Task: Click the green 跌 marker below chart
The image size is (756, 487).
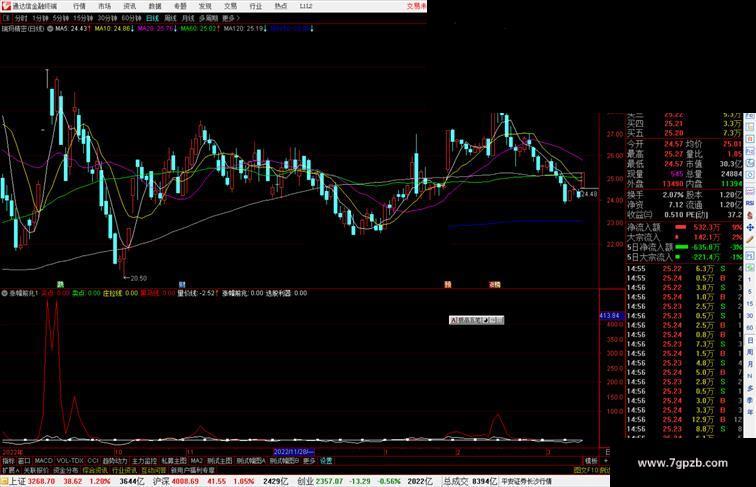Action: (x=61, y=284)
